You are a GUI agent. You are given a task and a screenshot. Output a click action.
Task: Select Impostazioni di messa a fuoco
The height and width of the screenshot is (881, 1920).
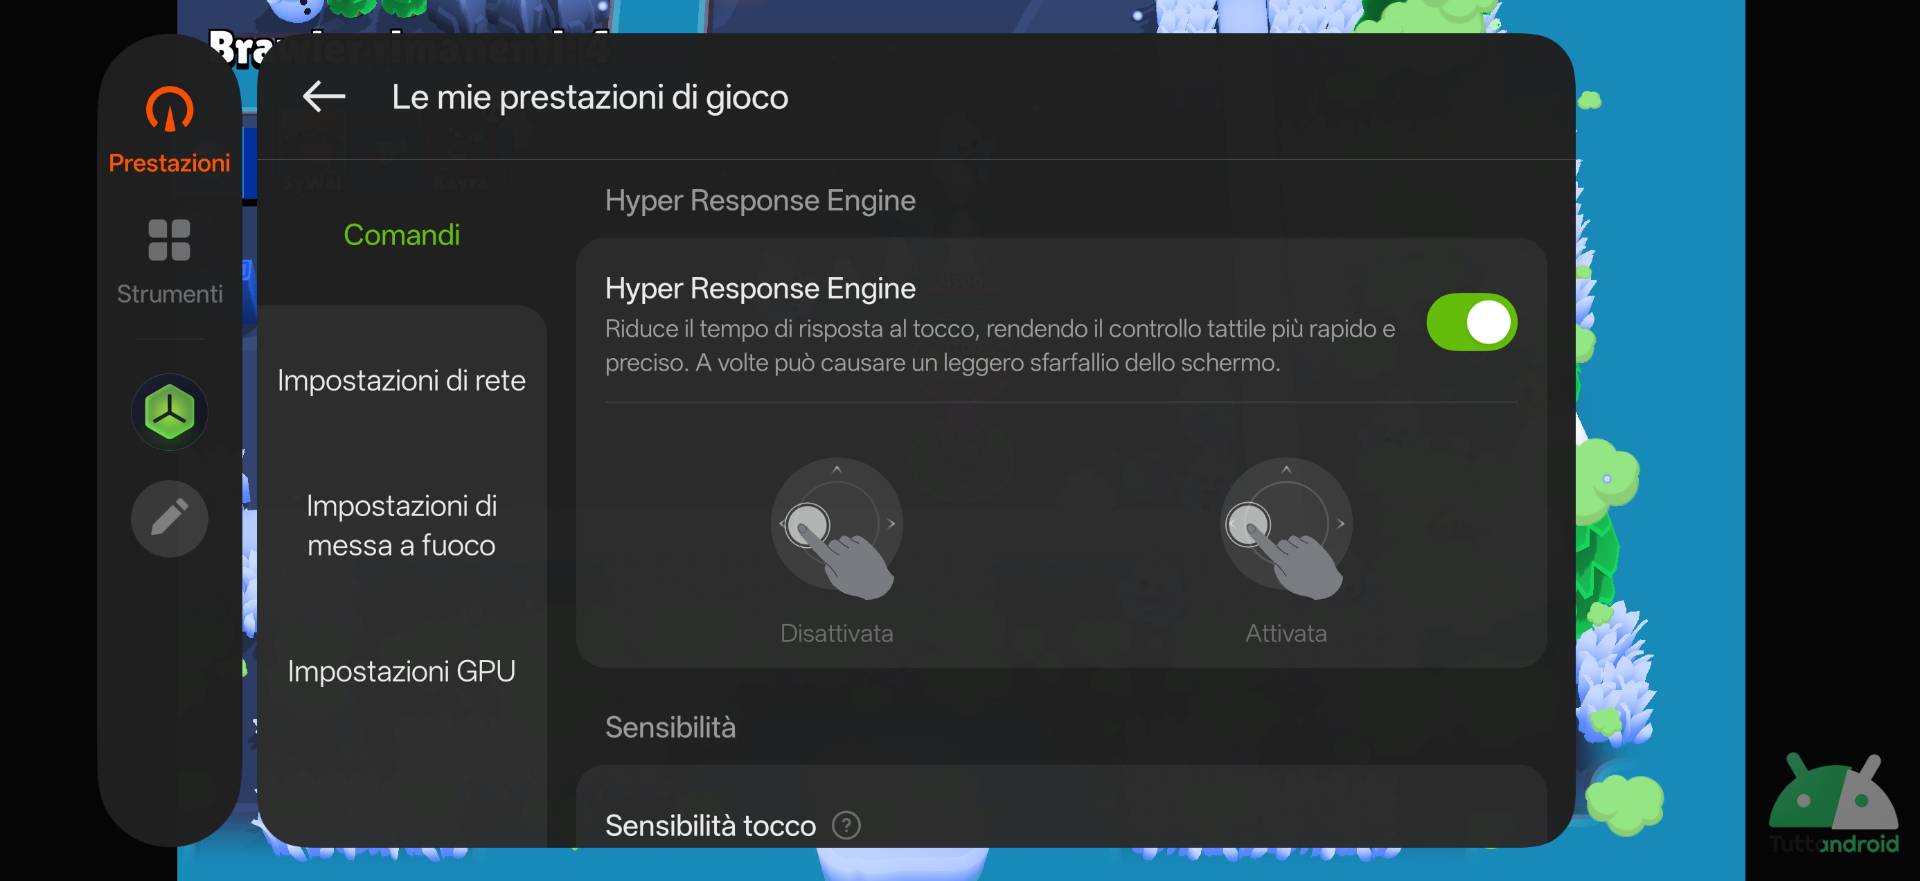401,526
